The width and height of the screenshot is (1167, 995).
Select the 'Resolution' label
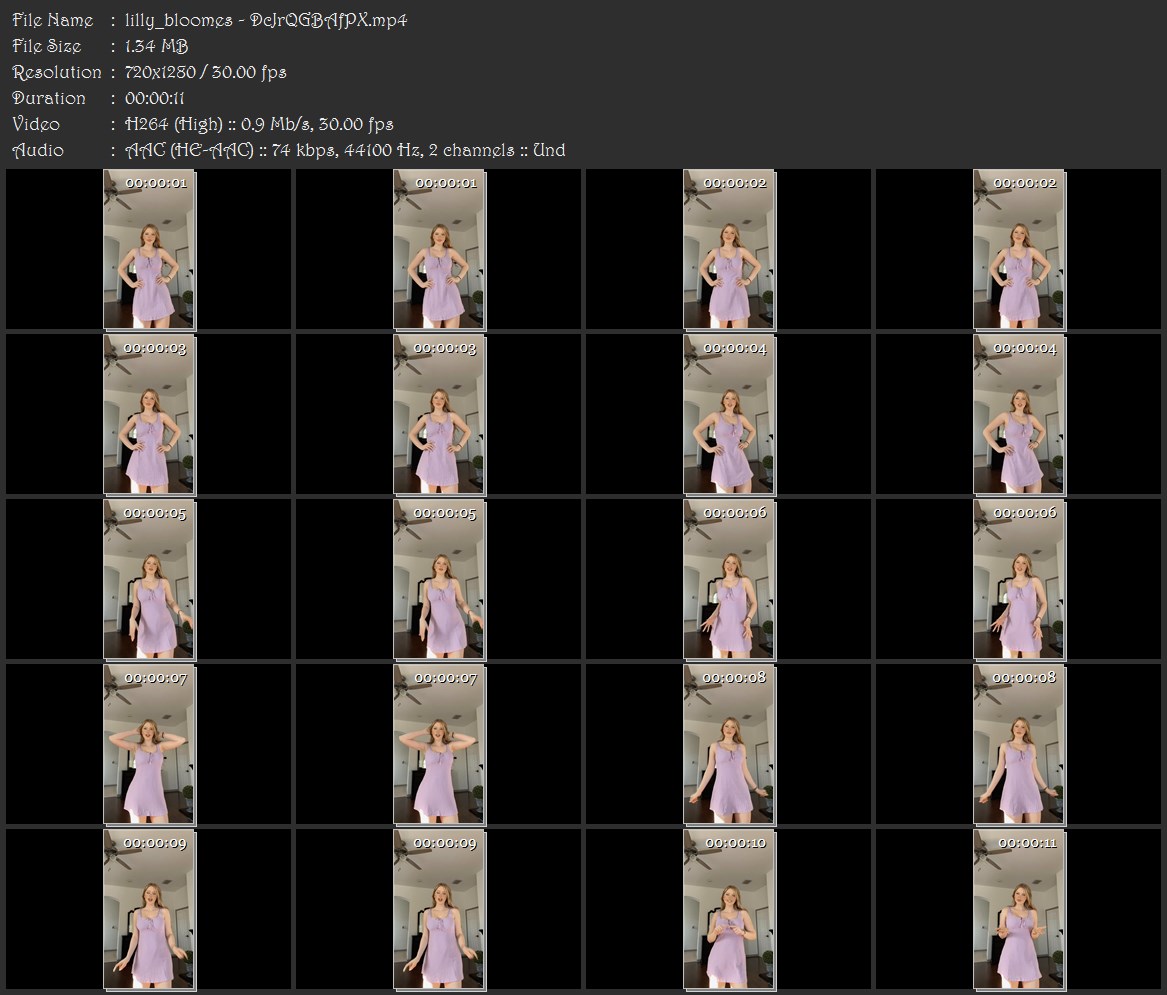click(57, 72)
